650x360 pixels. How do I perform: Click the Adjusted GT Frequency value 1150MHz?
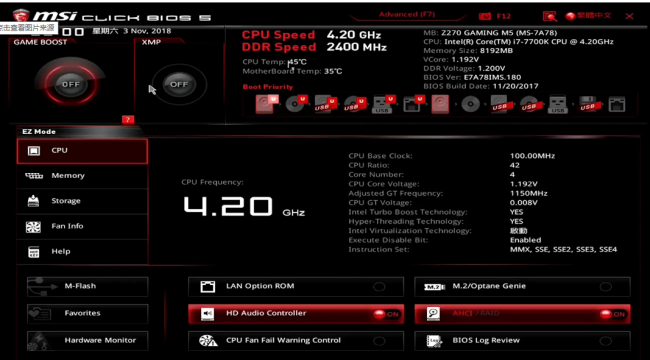(x=529, y=194)
